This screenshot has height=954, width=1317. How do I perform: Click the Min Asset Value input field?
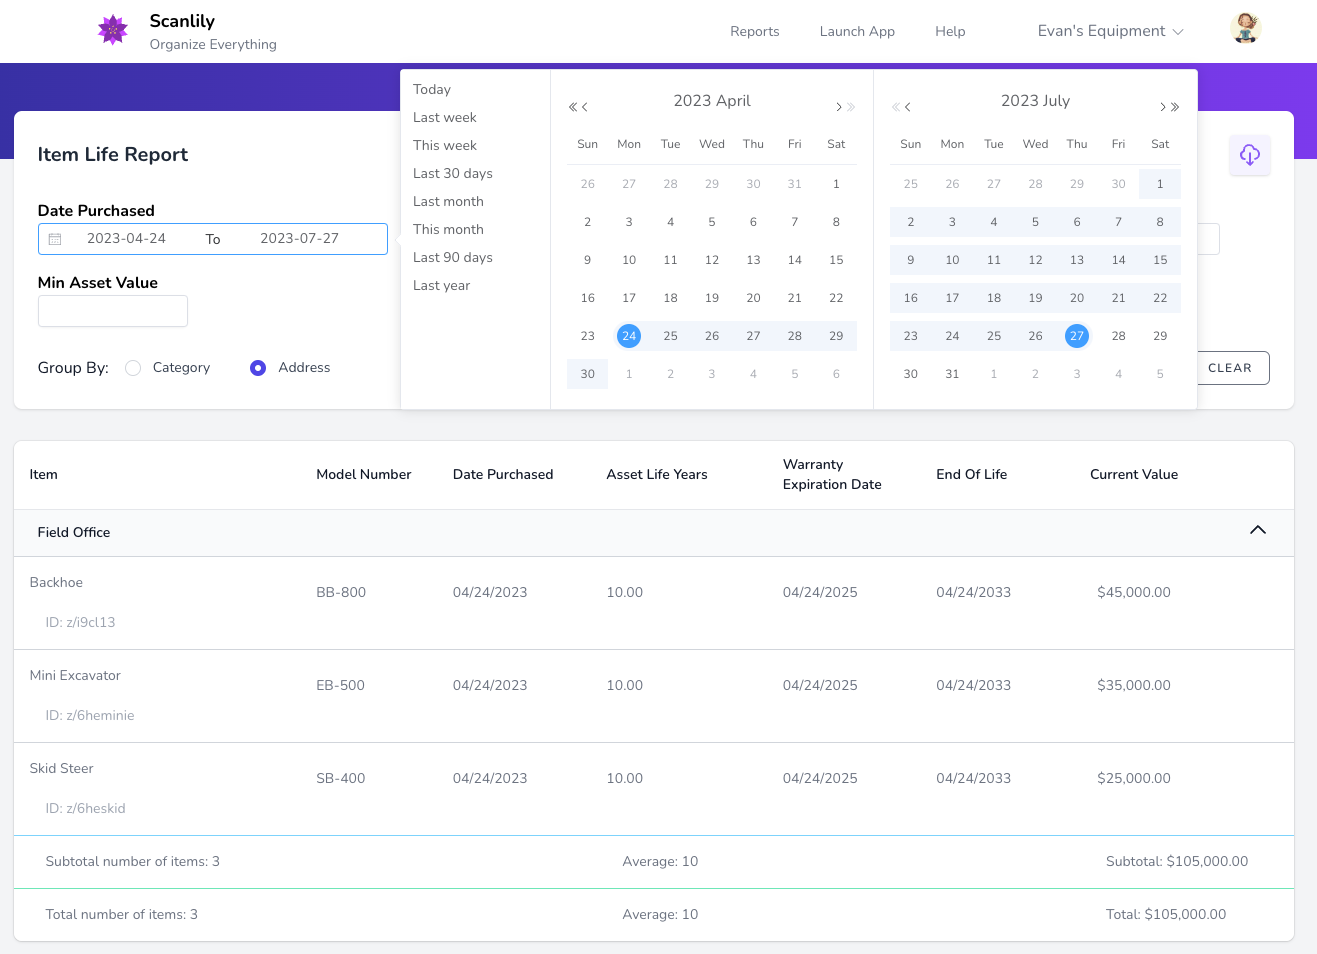(x=113, y=311)
